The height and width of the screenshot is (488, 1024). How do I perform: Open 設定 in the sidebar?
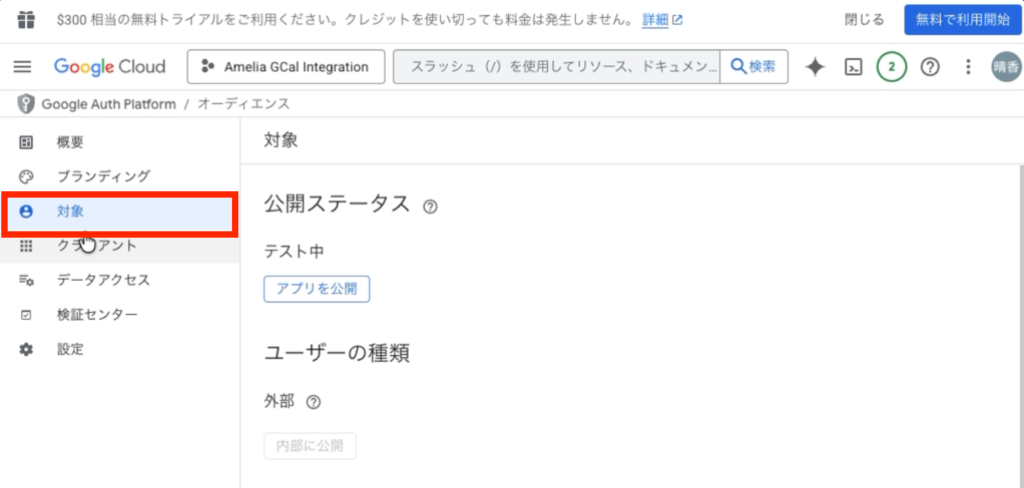click(70, 349)
